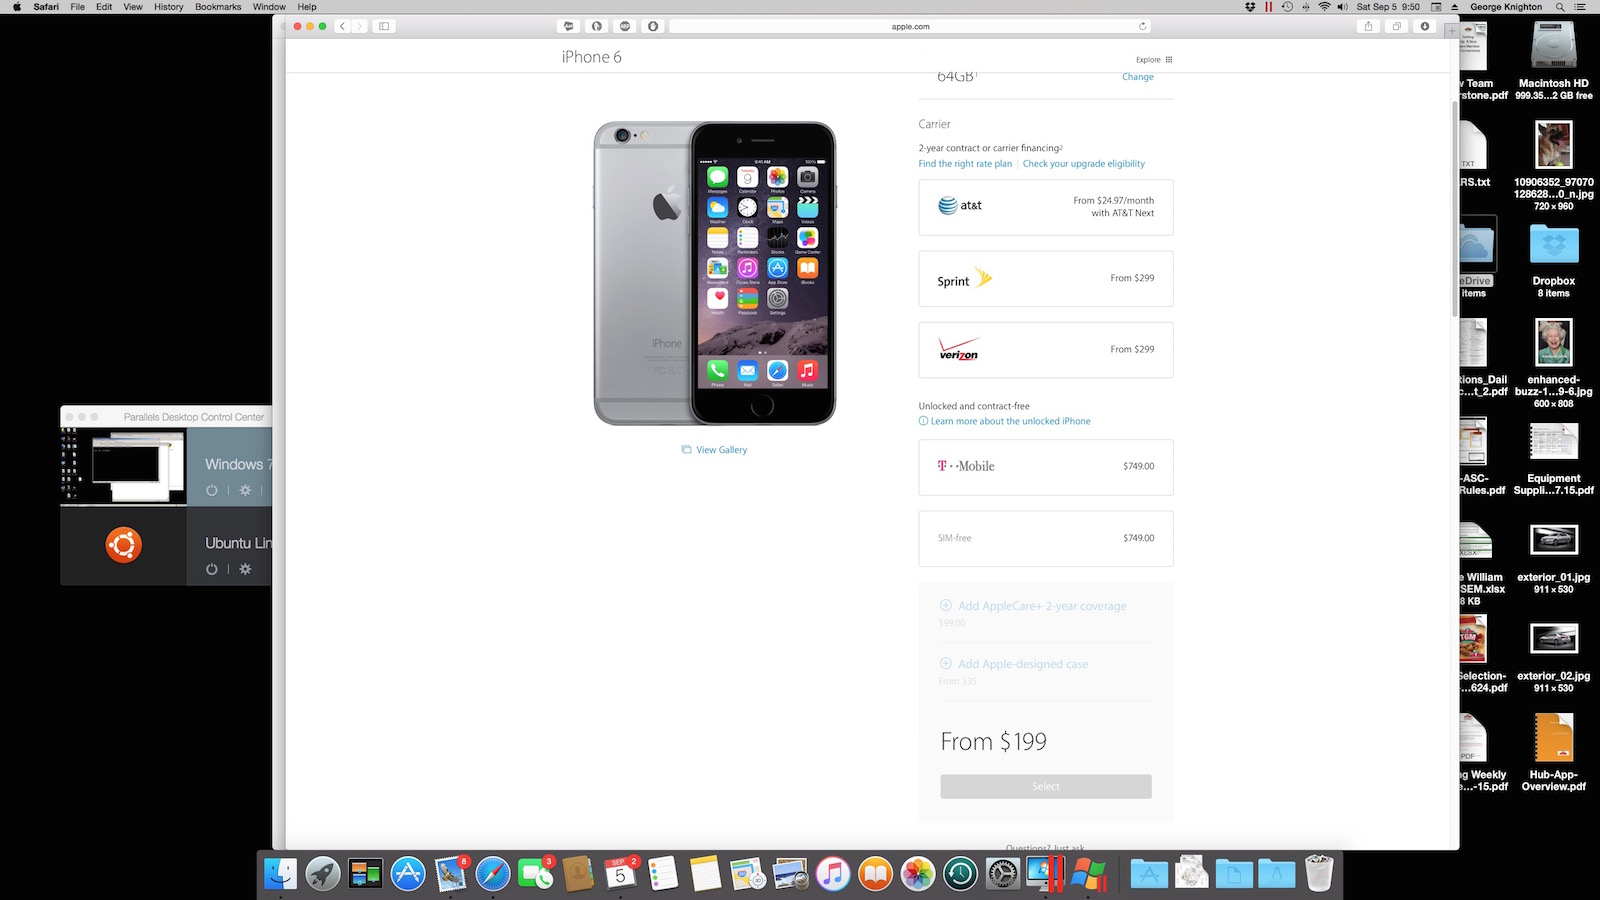Open the George Knighton user menu

click(x=1506, y=7)
